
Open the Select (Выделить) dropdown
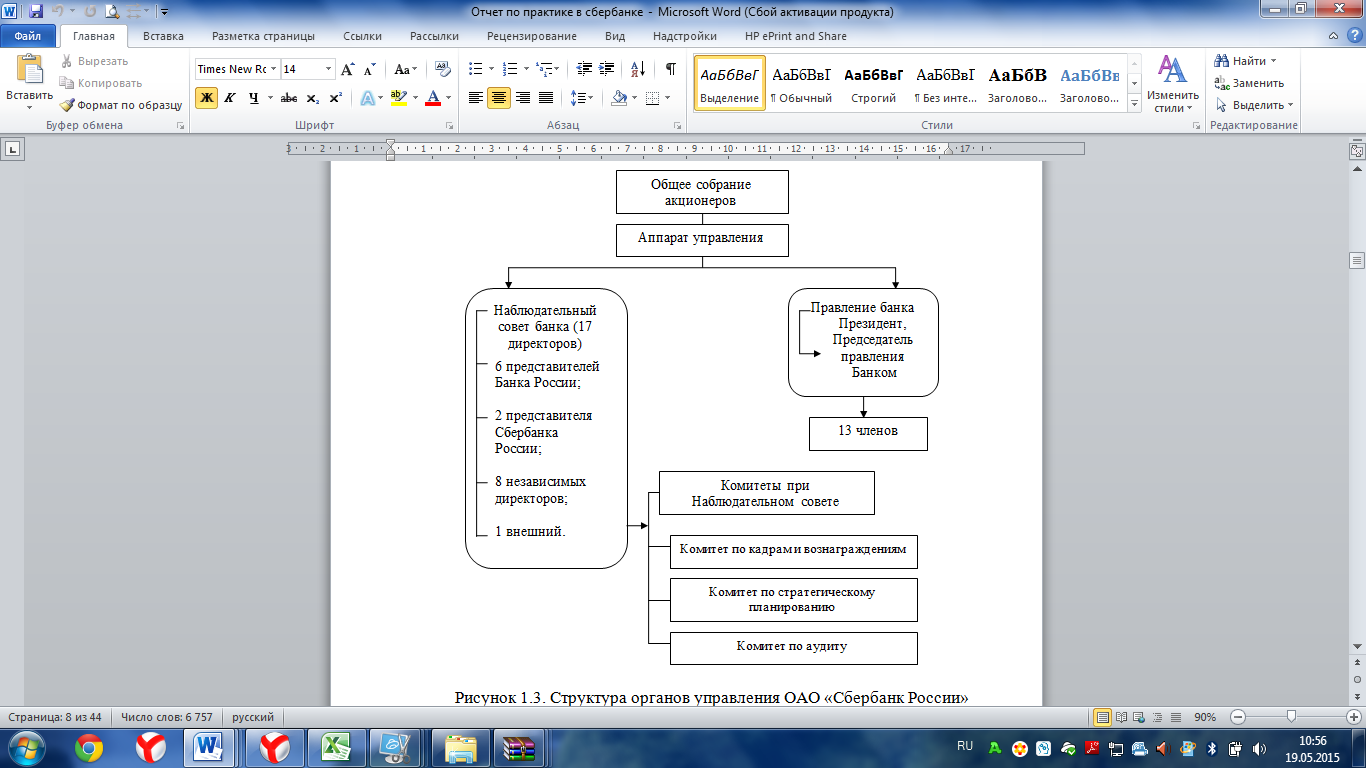coord(1254,105)
